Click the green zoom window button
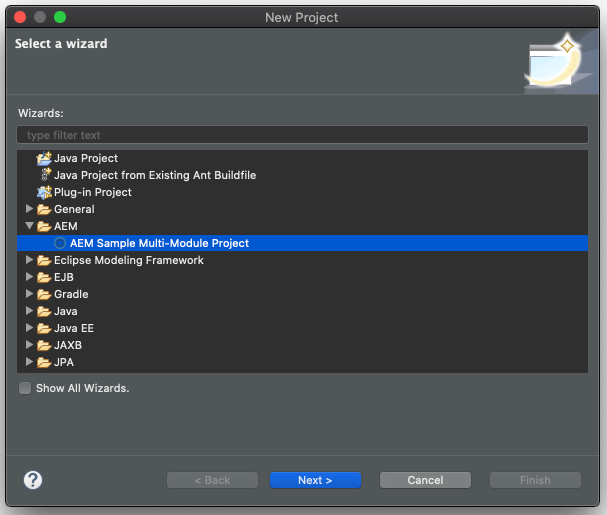 [x=60, y=17]
